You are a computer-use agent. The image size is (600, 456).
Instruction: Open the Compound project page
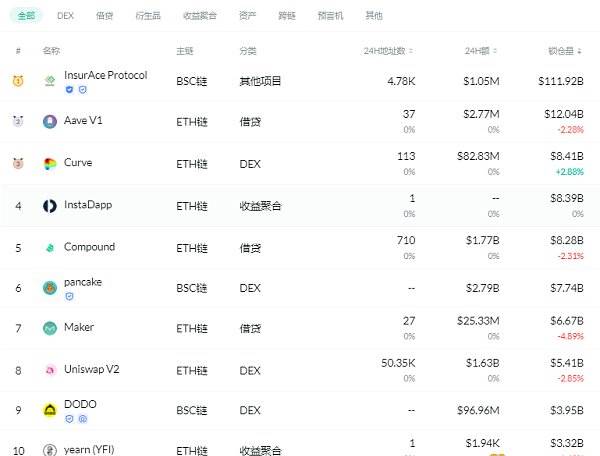(90, 247)
